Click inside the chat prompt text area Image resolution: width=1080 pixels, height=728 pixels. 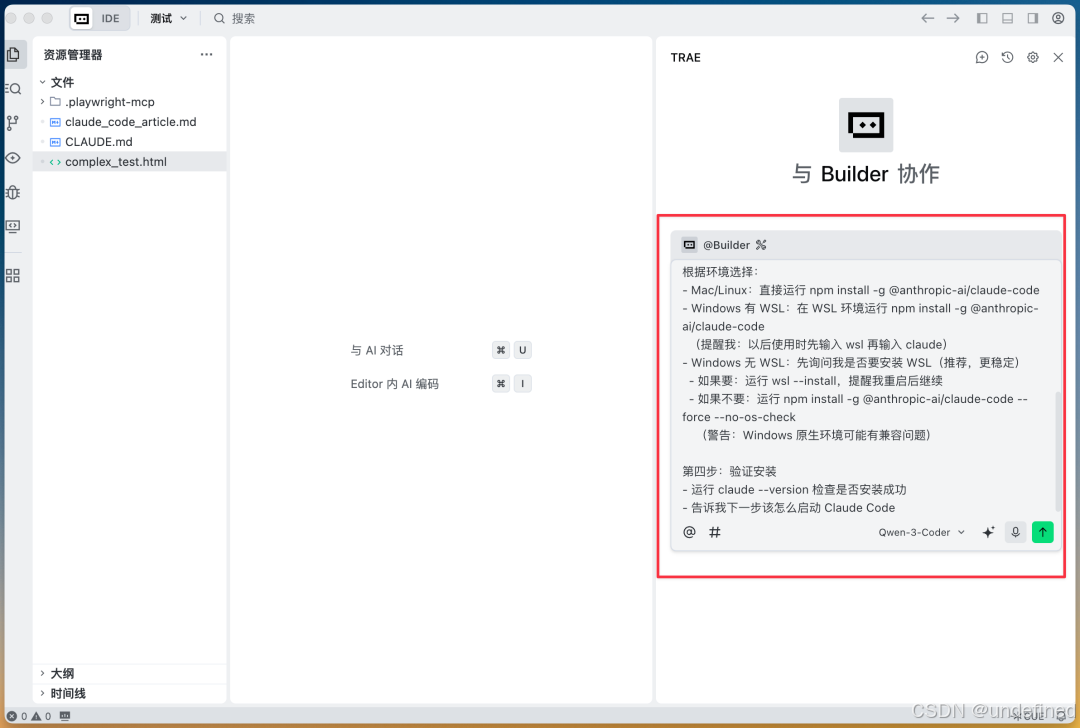[x=864, y=389]
